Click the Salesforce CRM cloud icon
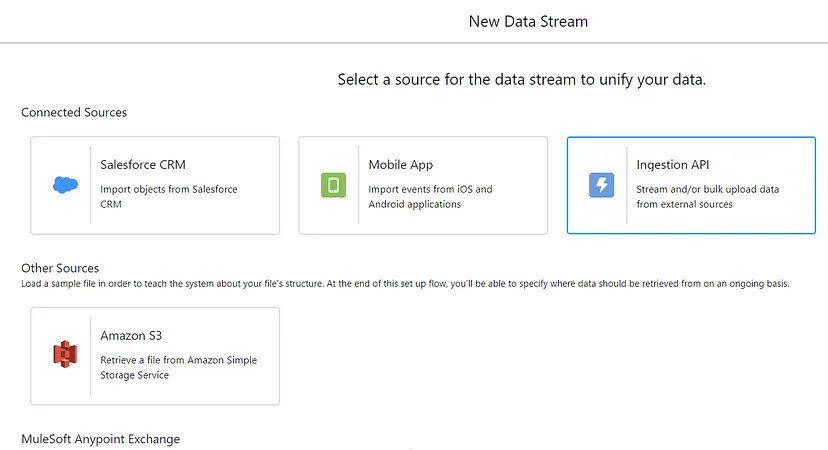The width and height of the screenshot is (828, 450). click(65, 185)
